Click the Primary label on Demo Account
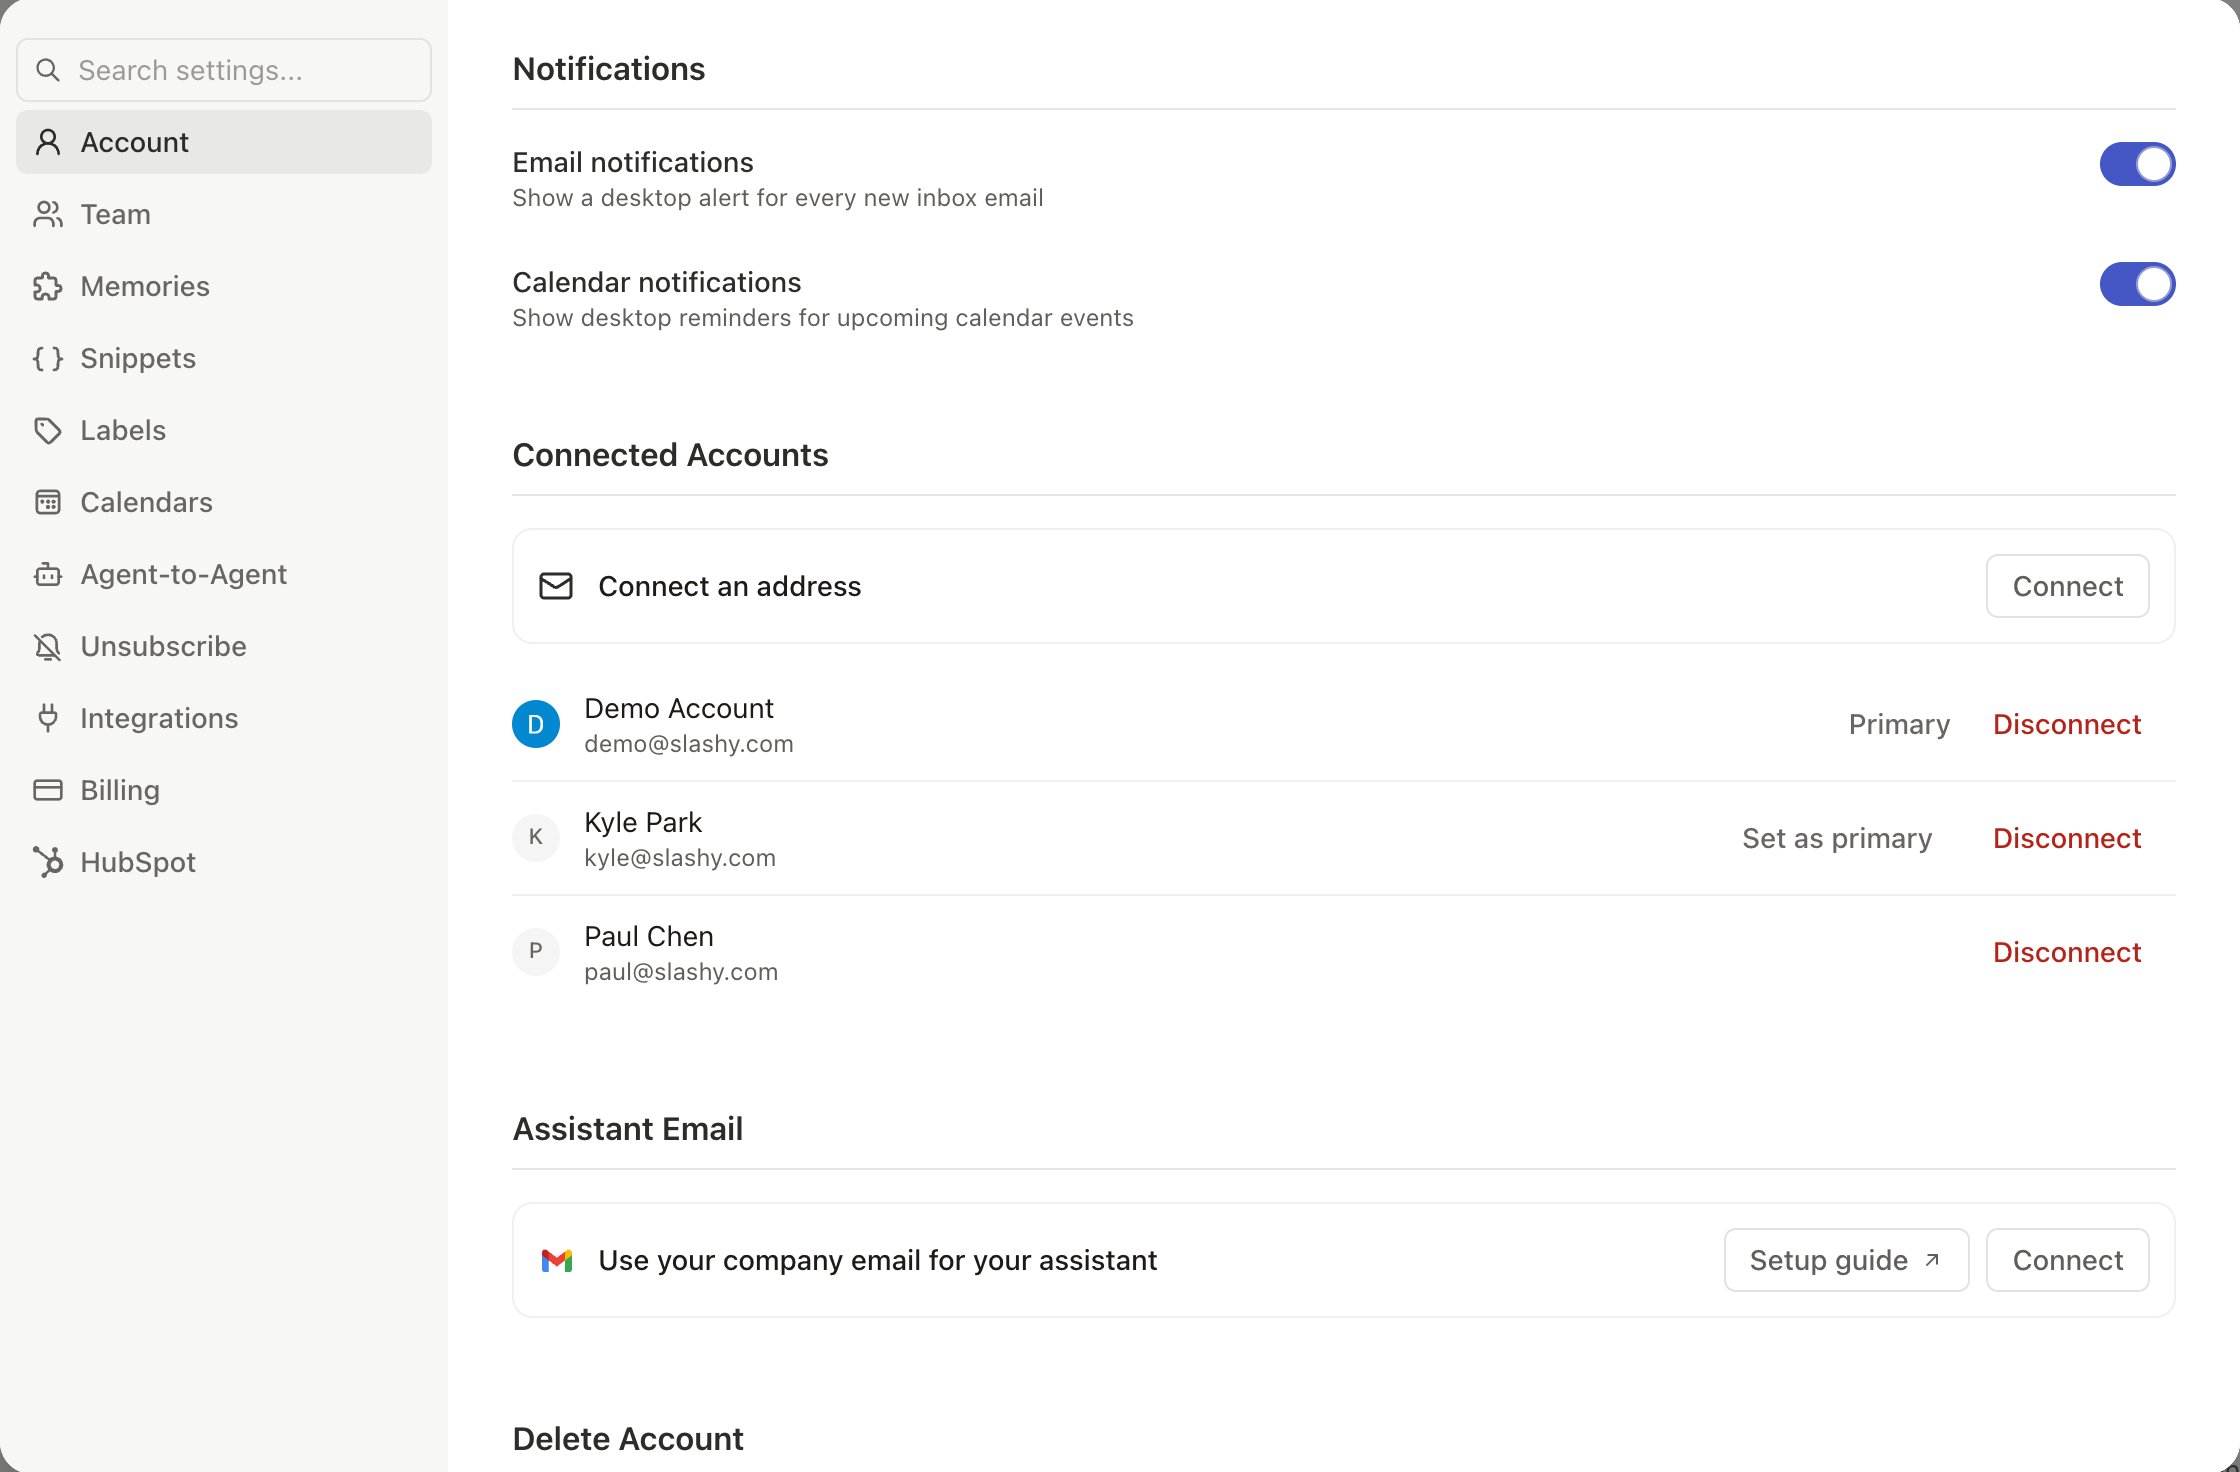The height and width of the screenshot is (1472, 2240). click(1899, 724)
